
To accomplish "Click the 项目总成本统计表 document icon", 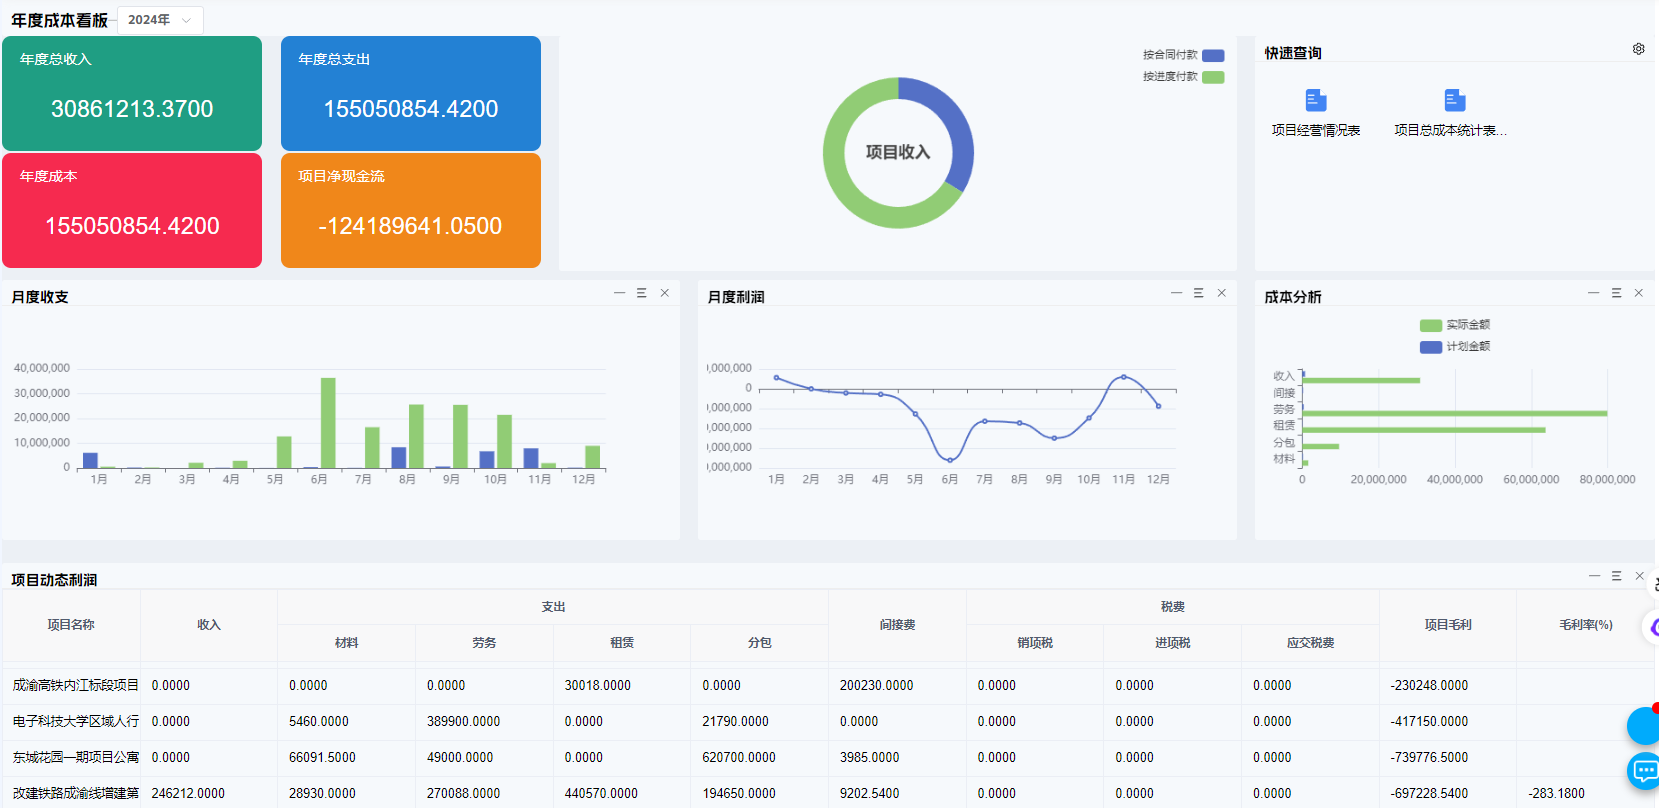I will click(1454, 100).
